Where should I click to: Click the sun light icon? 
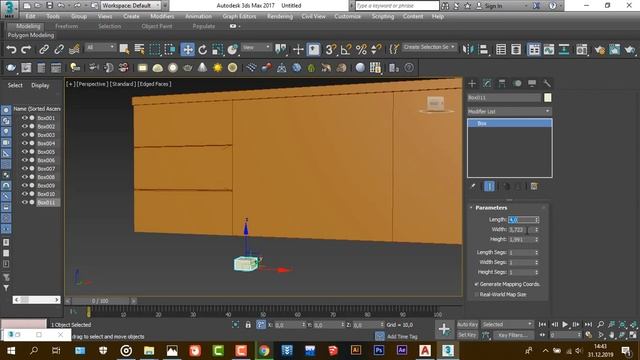point(218,68)
